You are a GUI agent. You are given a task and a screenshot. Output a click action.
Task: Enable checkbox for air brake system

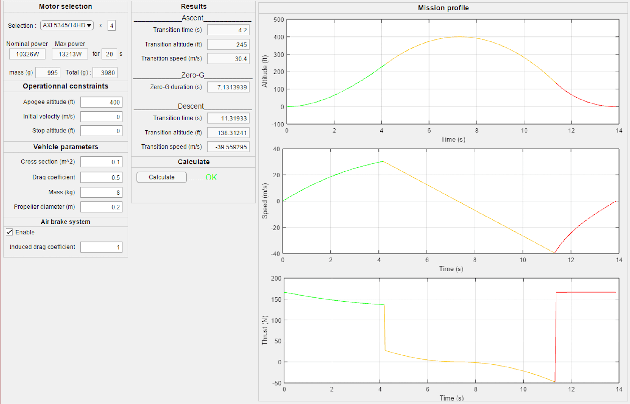point(10,232)
